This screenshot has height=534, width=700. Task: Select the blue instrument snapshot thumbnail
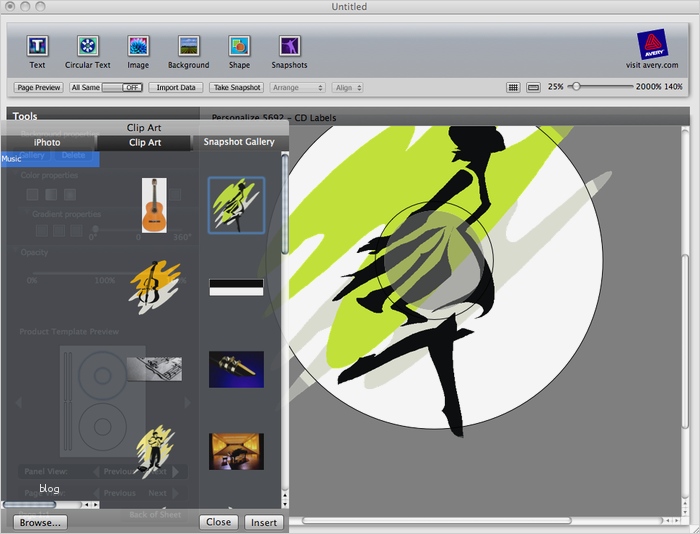pyautogui.click(x=236, y=369)
